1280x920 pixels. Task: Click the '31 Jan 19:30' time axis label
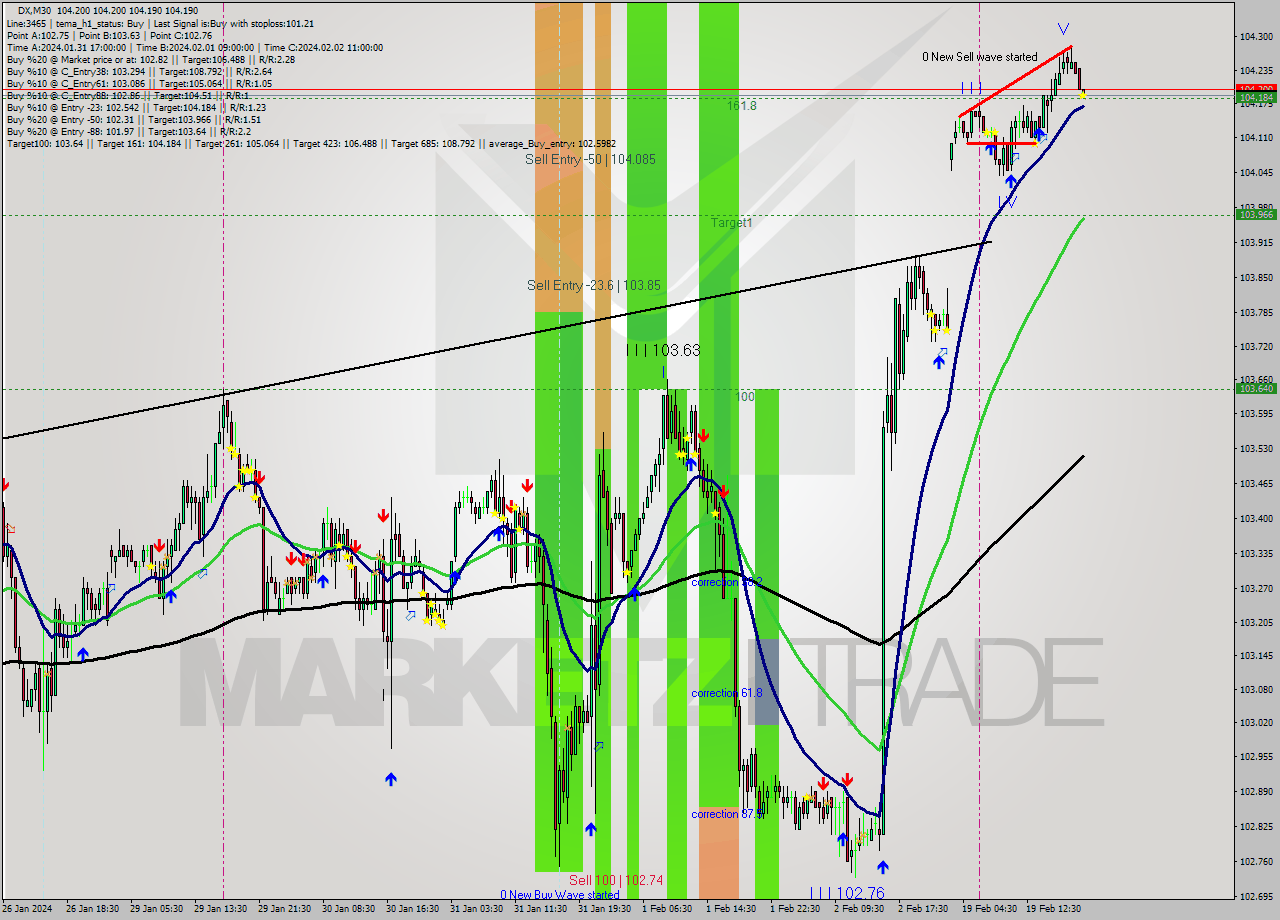(603, 909)
